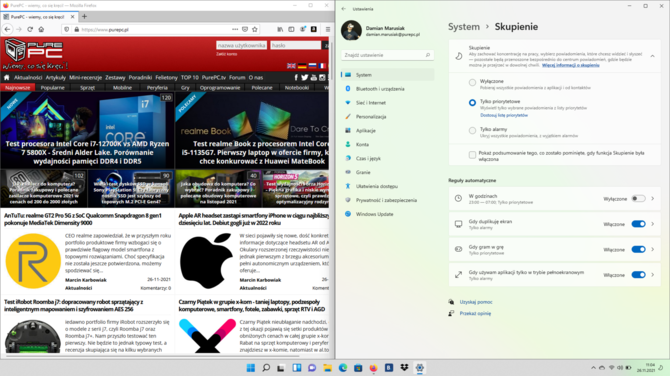Screen dimensions: 670x376
Task: Click the search magnifier in Settings search box
Action: (x=428, y=55)
